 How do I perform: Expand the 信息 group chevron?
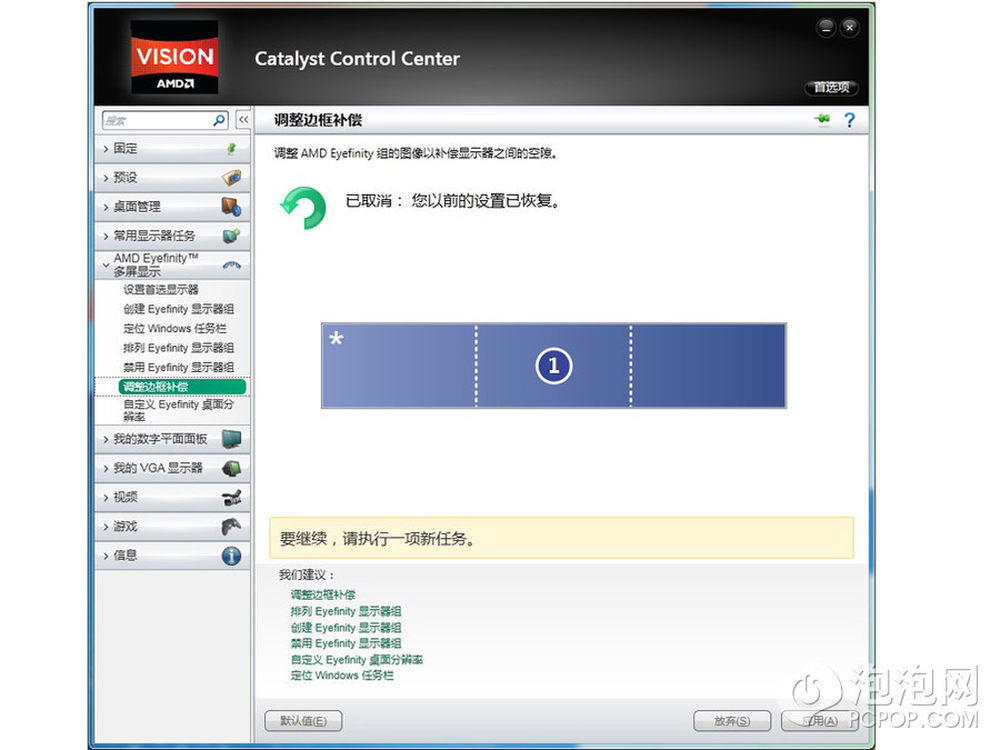[106, 555]
